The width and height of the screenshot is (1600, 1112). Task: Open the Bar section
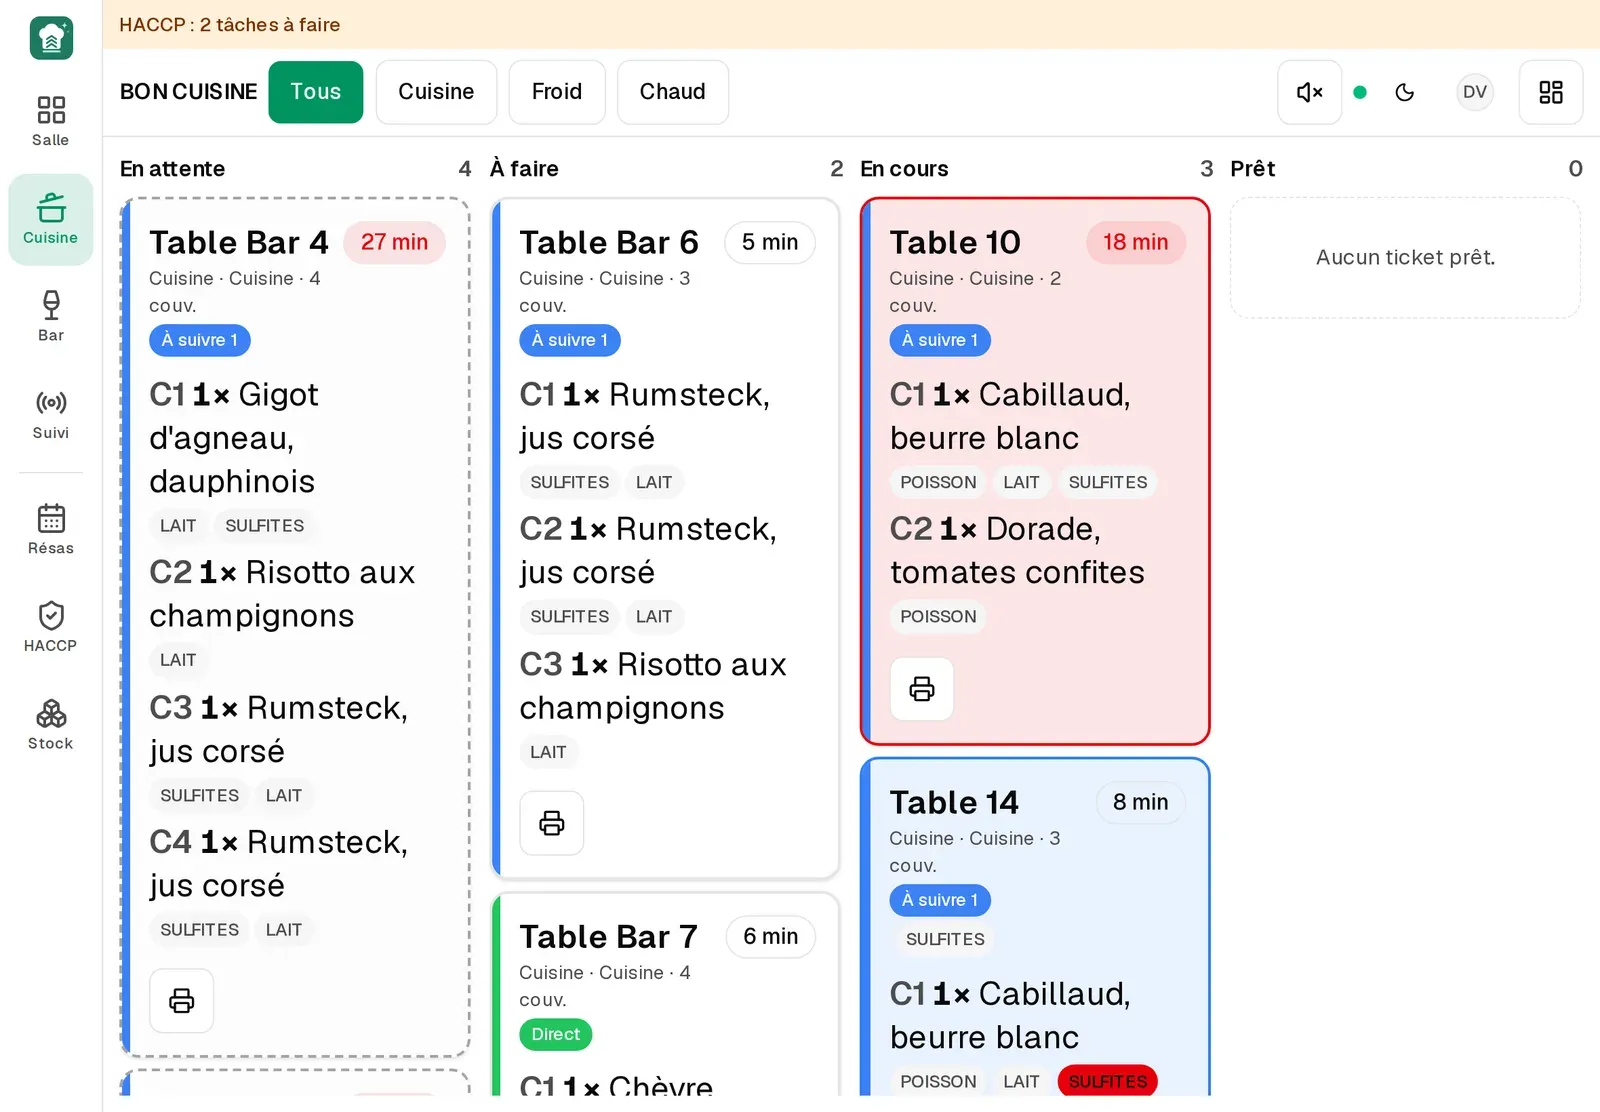(x=50, y=317)
